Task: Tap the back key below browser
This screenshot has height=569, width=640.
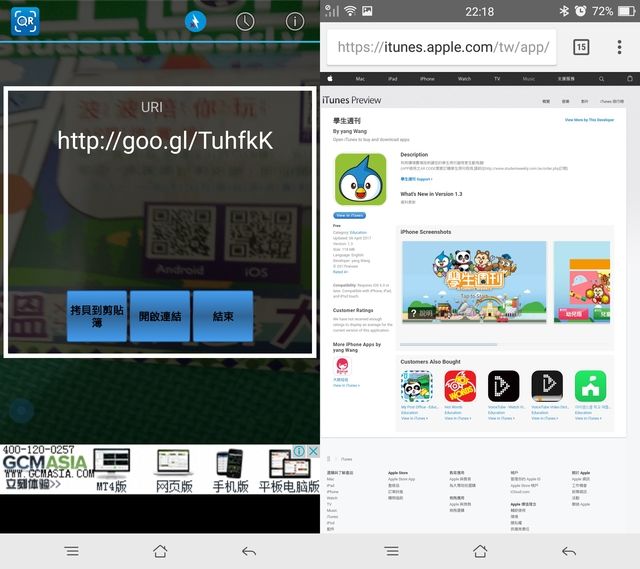Action: pyautogui.click(x=569, y=552)
